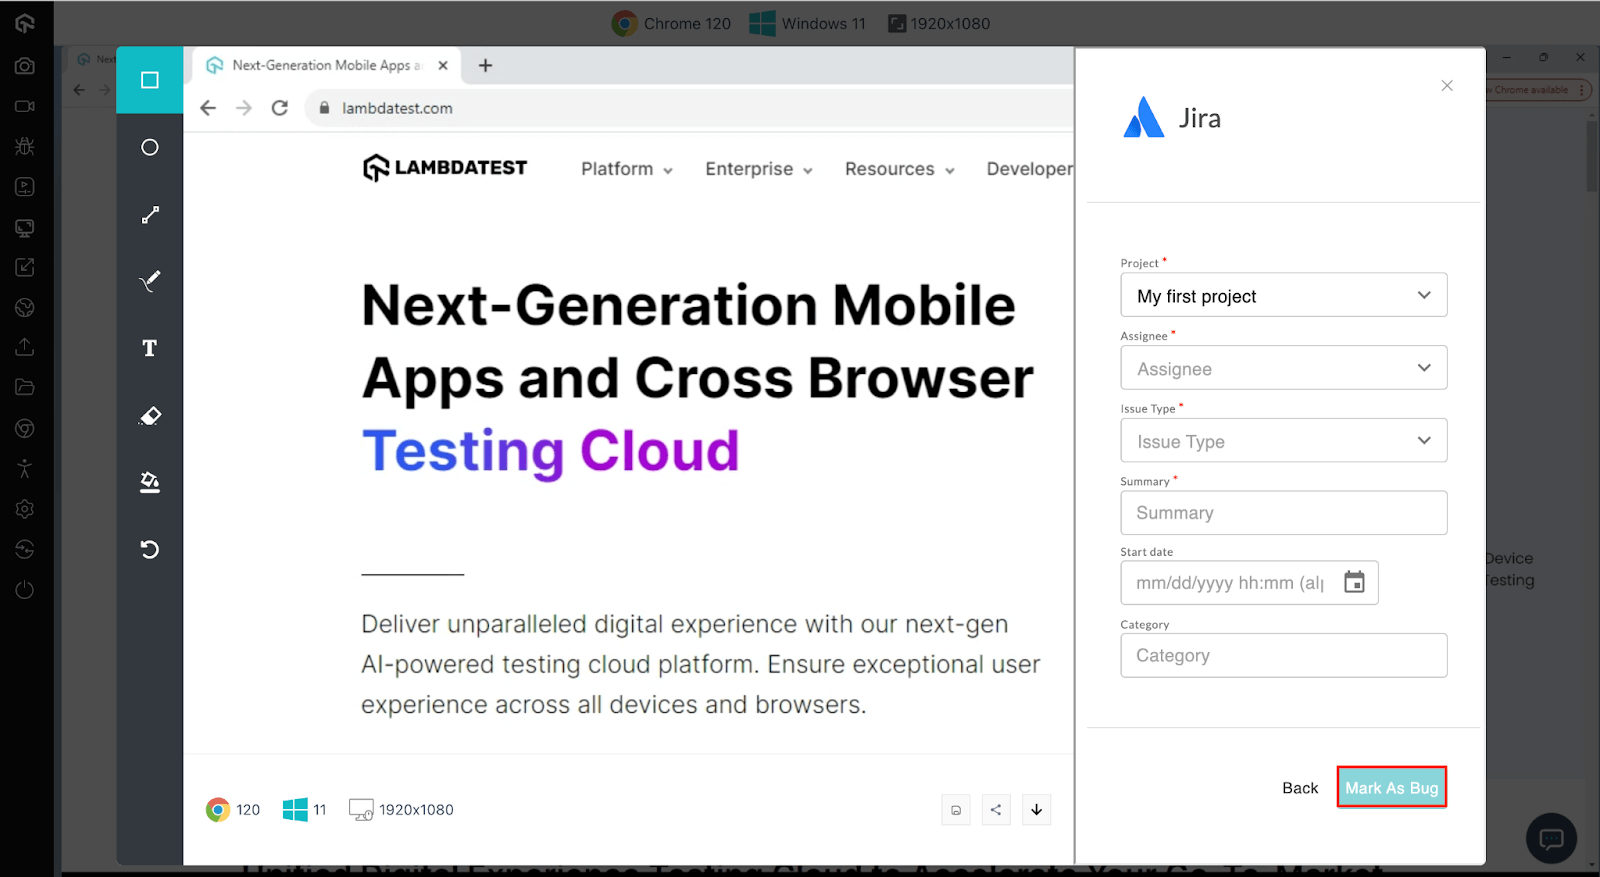Expand the Issue Type dropdown
The width and height of the screenshot is (1600, 877).
[x=1283, y=441]
